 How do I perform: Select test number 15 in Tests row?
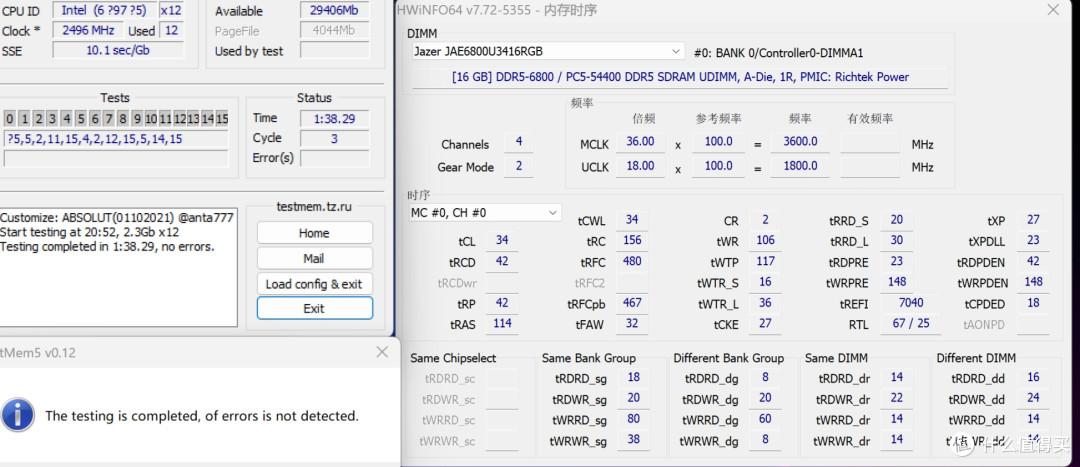222,118
